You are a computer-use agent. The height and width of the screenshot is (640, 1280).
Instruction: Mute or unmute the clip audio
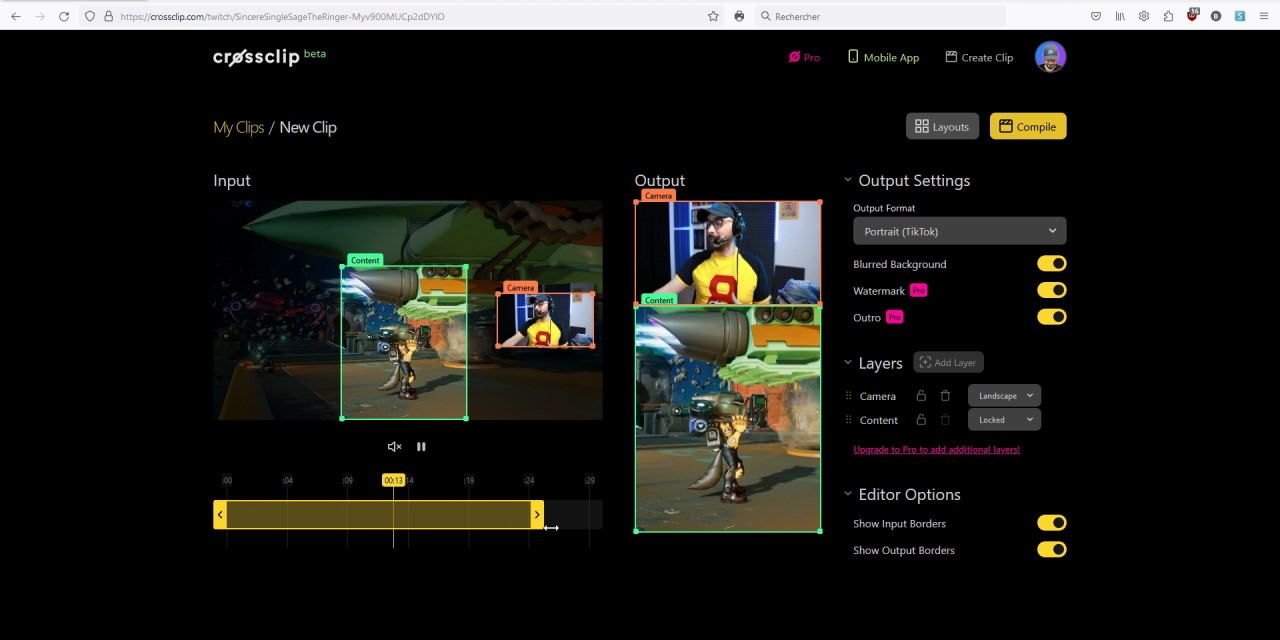[x=394, y=447]
